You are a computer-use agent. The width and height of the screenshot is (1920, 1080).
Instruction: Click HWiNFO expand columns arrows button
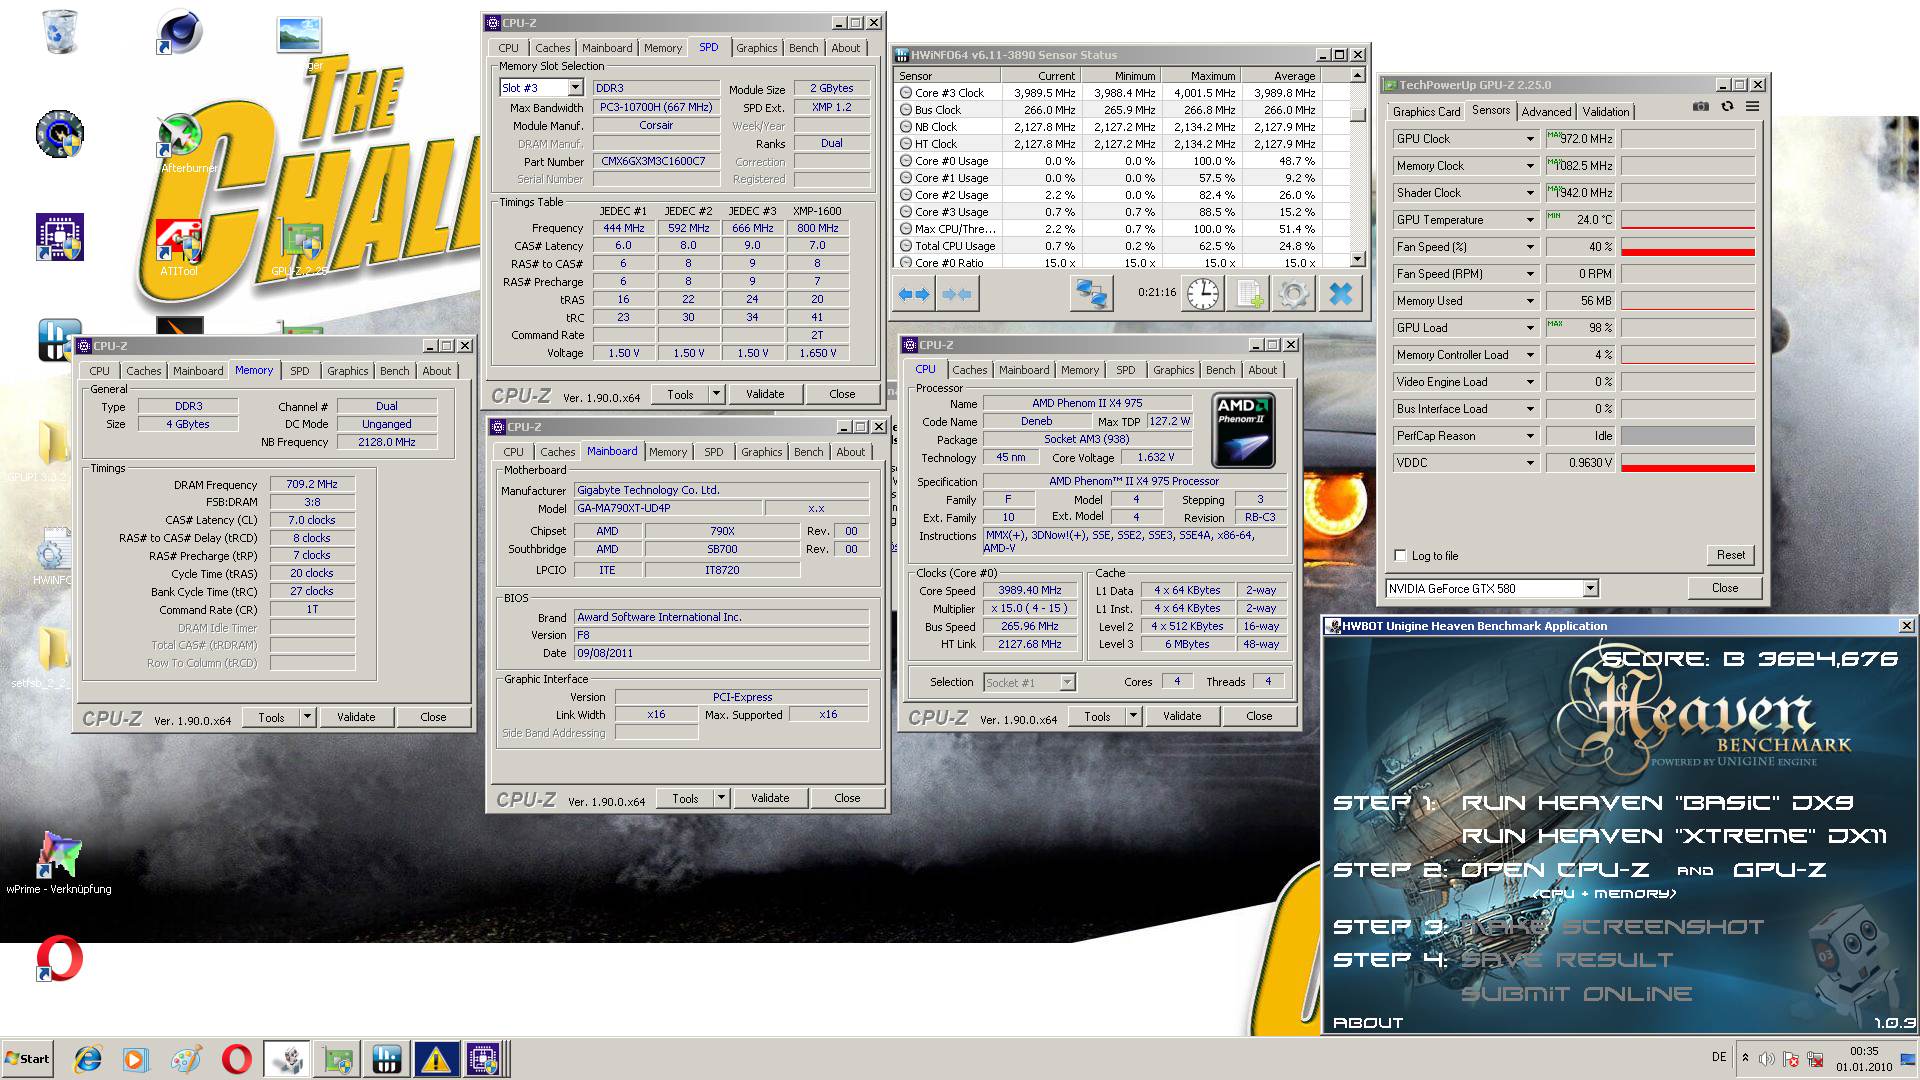(x=914, y=294)
